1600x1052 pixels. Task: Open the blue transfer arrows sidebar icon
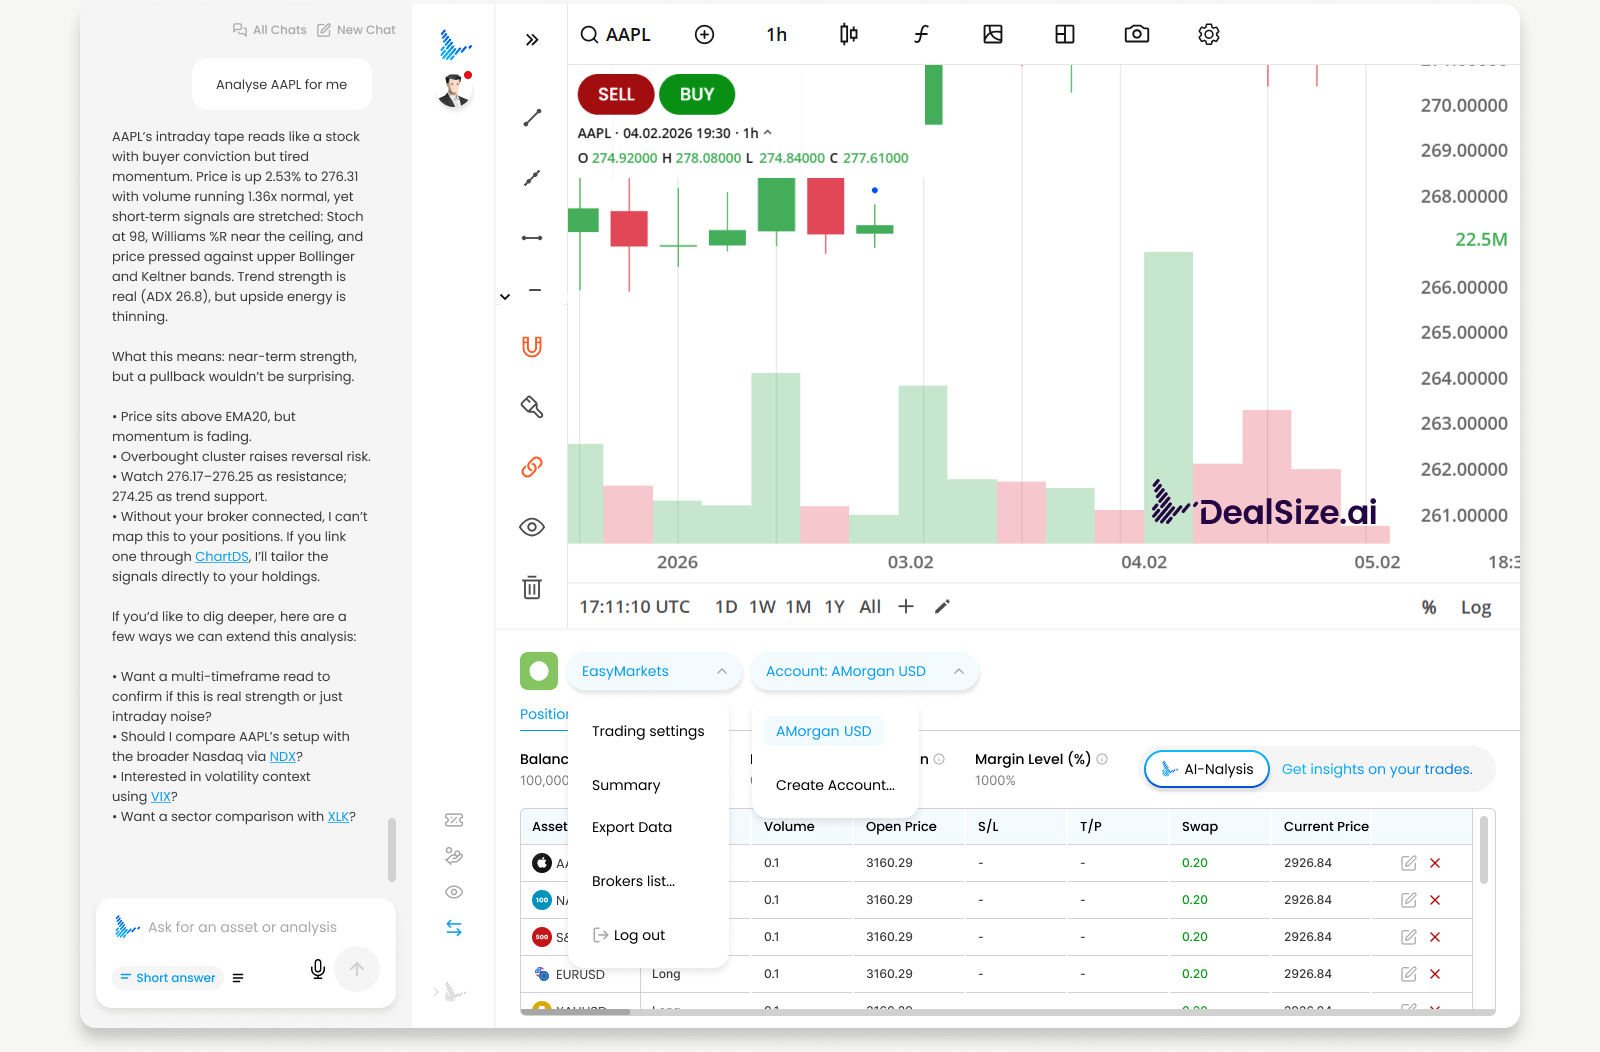pyautogui.click(x=454, y=928)
